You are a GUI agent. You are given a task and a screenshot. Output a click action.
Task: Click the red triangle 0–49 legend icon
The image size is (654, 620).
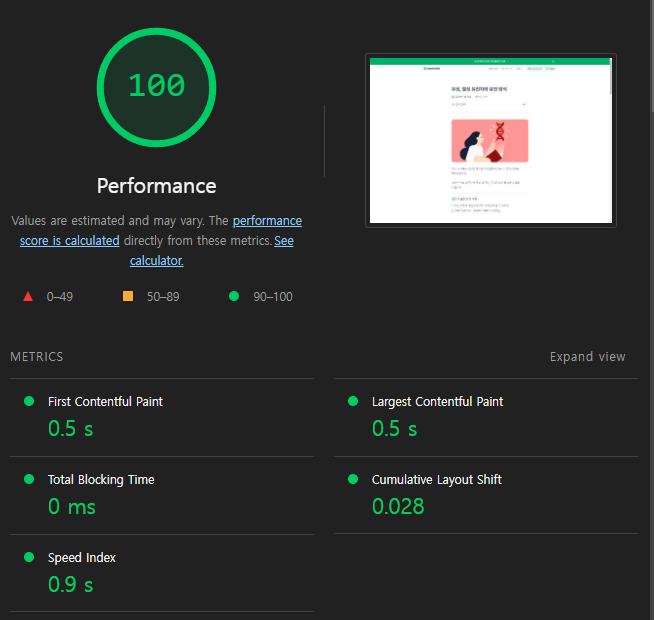pos(28,296)
